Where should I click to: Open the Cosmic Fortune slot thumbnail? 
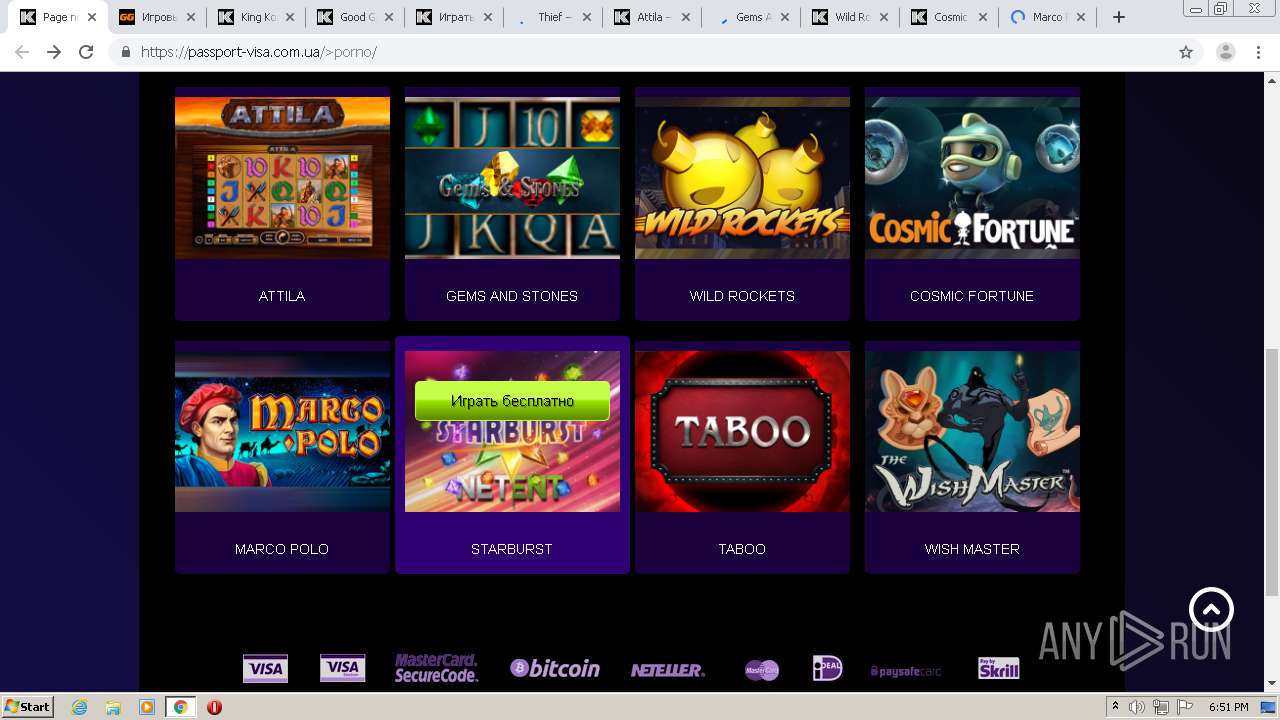[972, 178]
